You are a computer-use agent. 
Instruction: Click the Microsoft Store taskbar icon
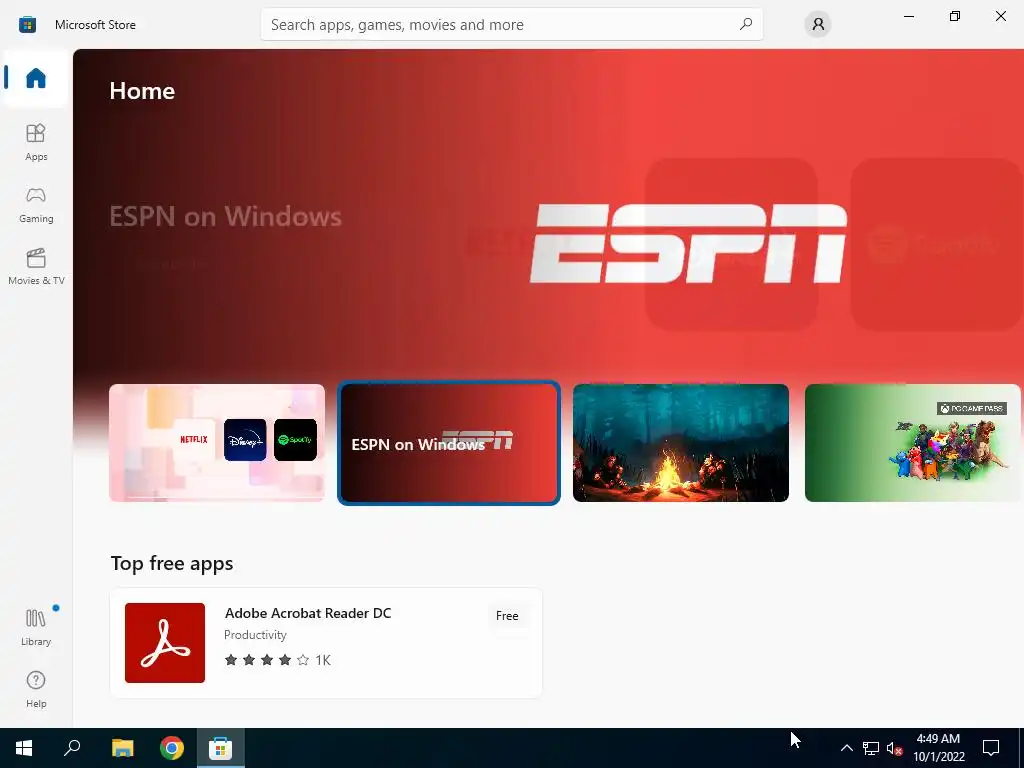point(221,748)
